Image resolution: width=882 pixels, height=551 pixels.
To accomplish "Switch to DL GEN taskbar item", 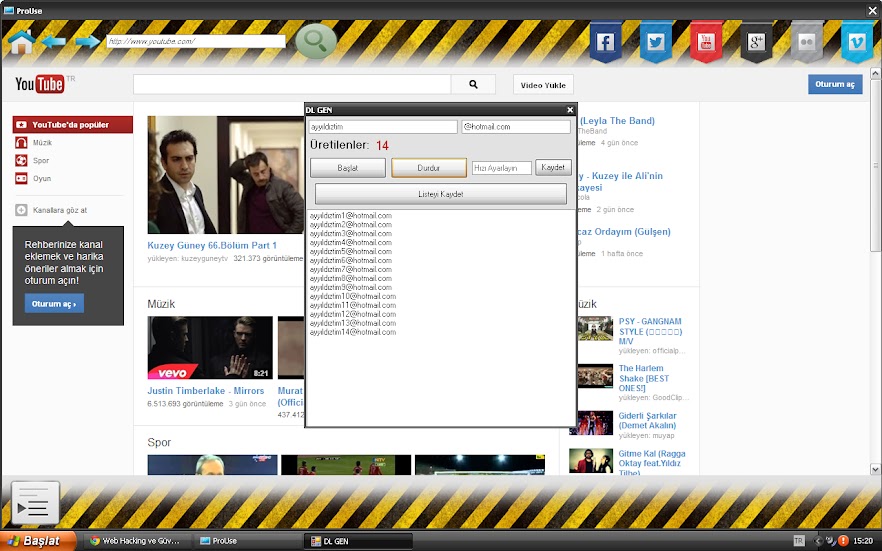I will (359, 541).
